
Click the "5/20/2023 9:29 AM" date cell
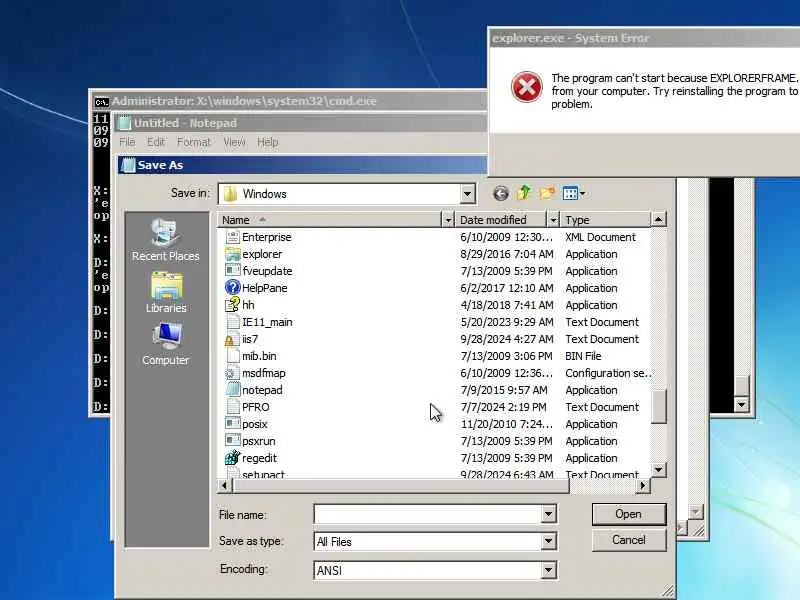pos(507,322)
